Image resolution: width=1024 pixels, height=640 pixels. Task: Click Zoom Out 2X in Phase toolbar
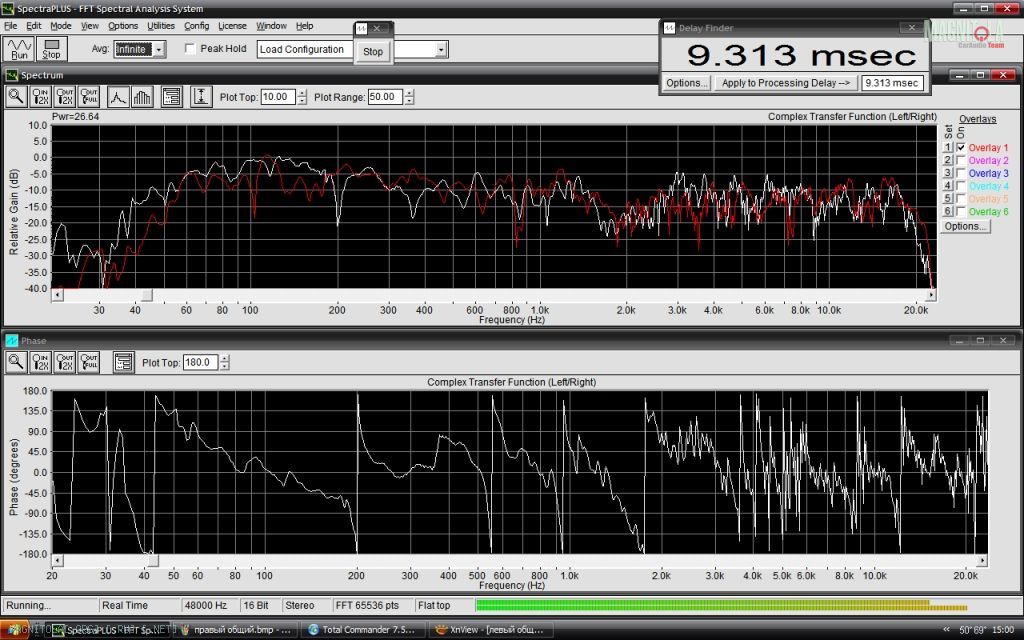(x=65, y=362)
